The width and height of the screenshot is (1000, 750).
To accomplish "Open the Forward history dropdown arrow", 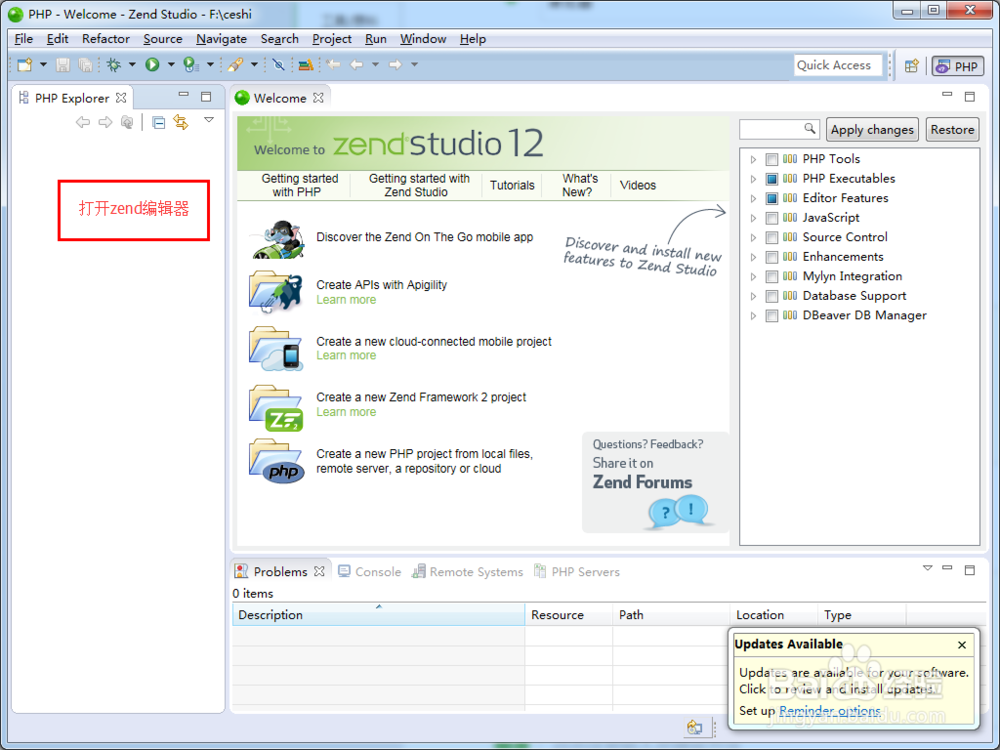I will coord(414,64).
